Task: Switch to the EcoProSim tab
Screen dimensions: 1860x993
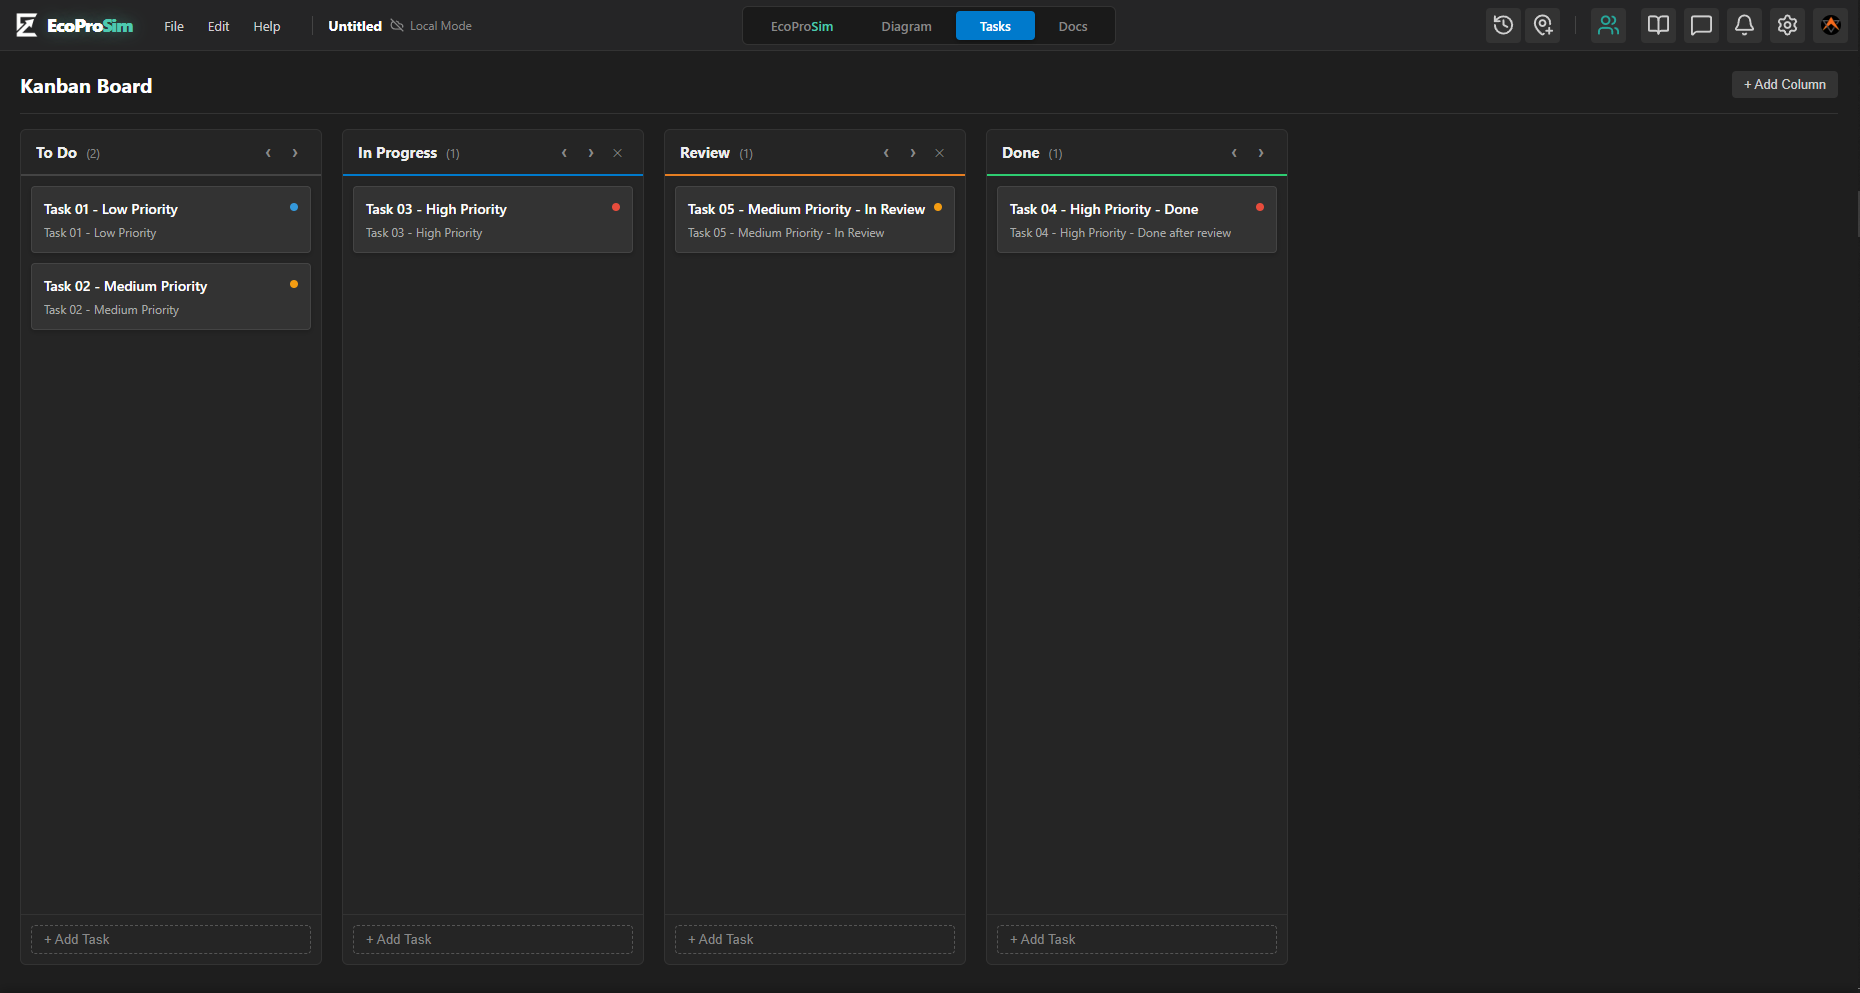Action: [802, 26]
